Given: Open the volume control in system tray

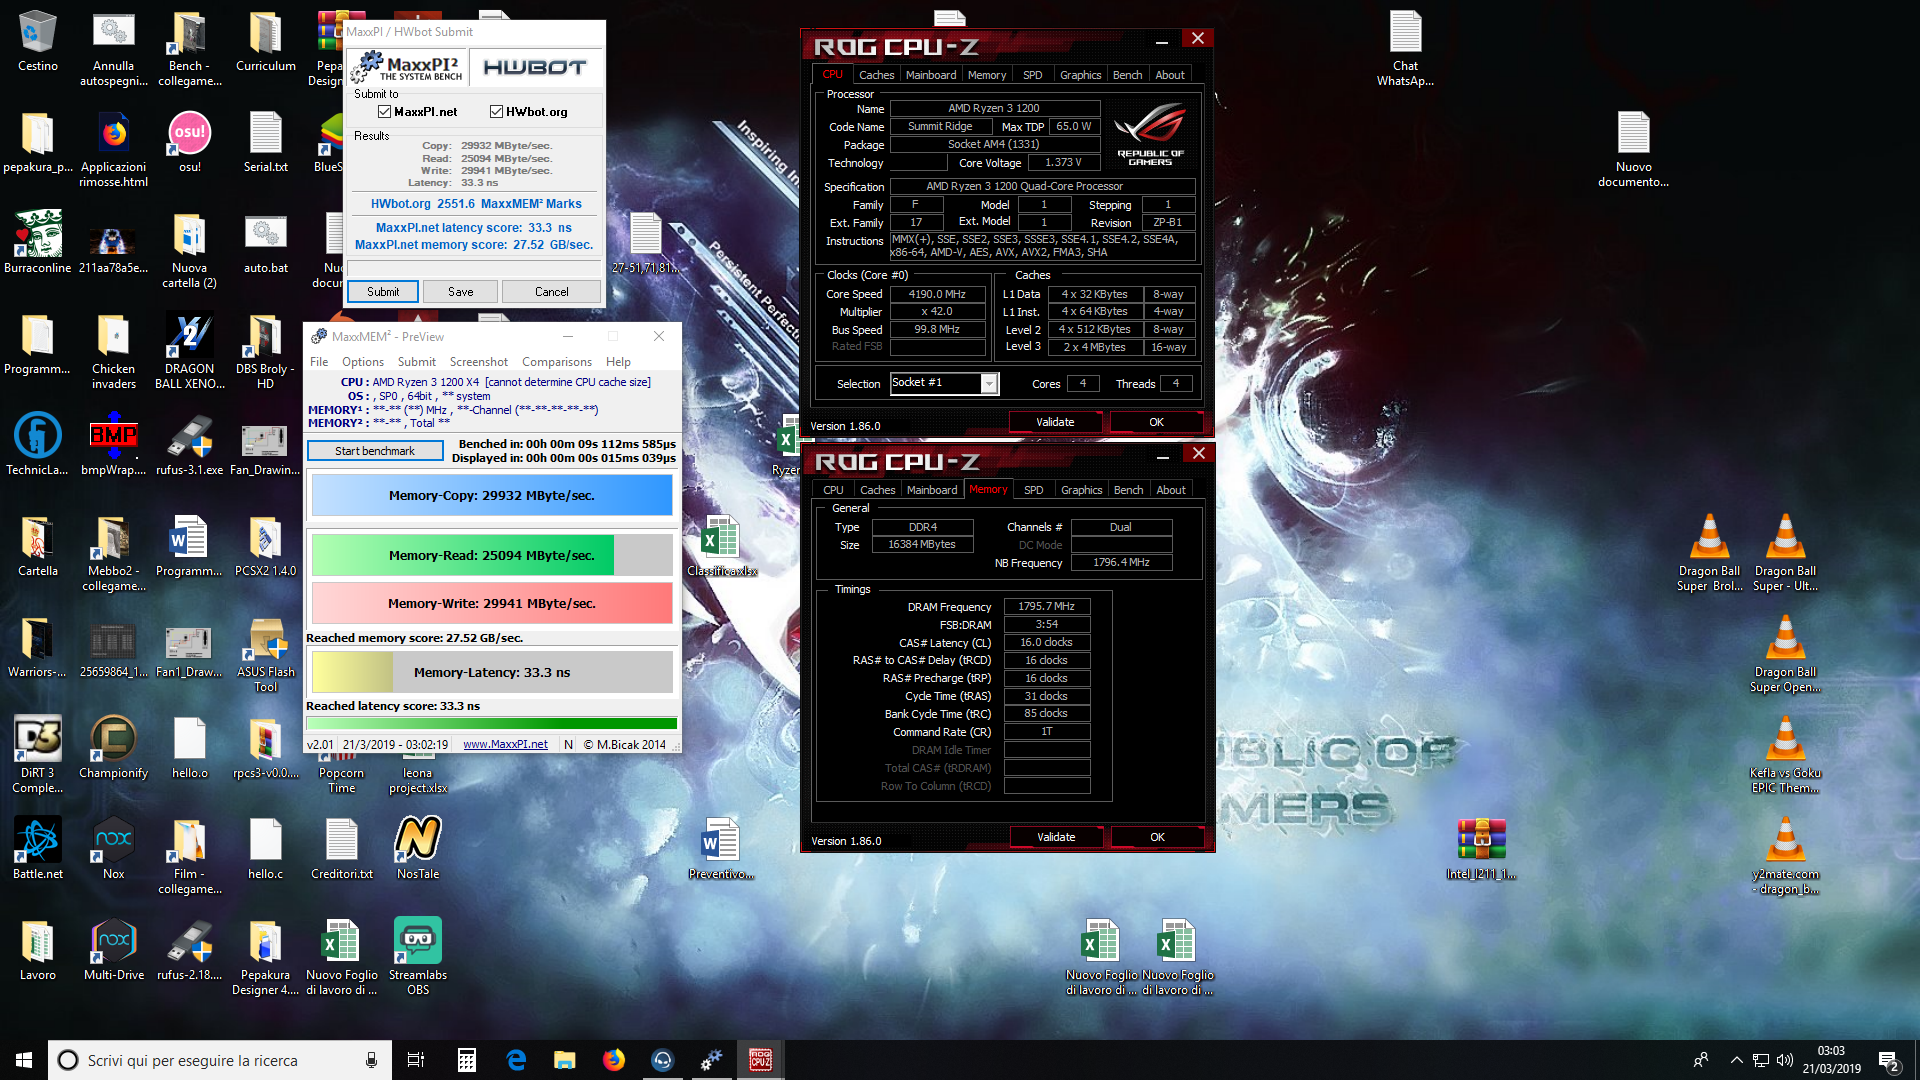Looking at the screenshot, I should [x=1785, y=1060].
